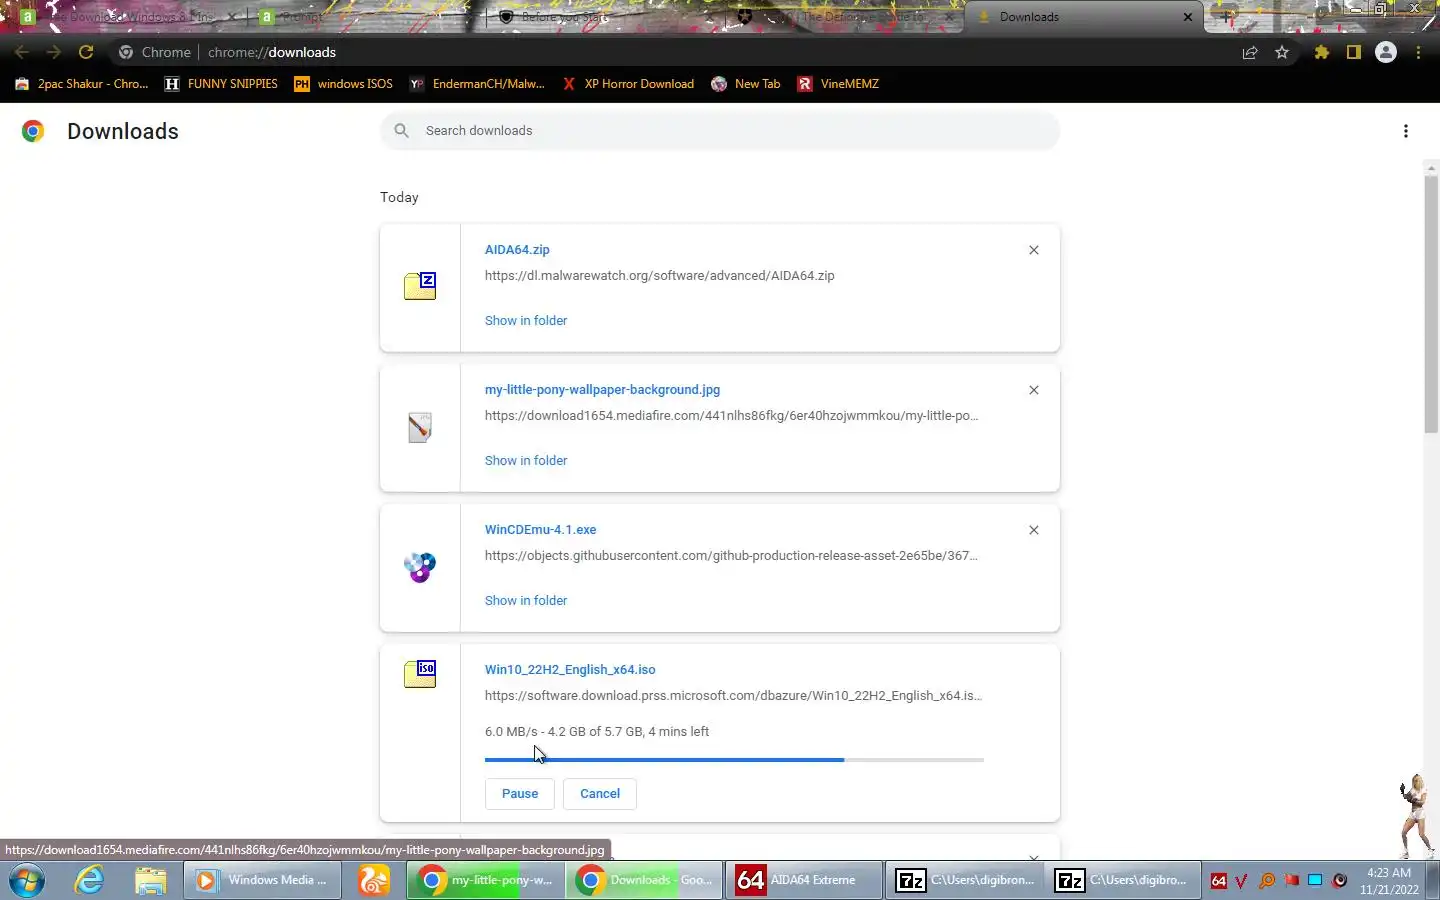The width and height of the screenshot is (1440, 900).
Task: Open the 2pac Shakur bookmark
Action: [x=82, y=84]
